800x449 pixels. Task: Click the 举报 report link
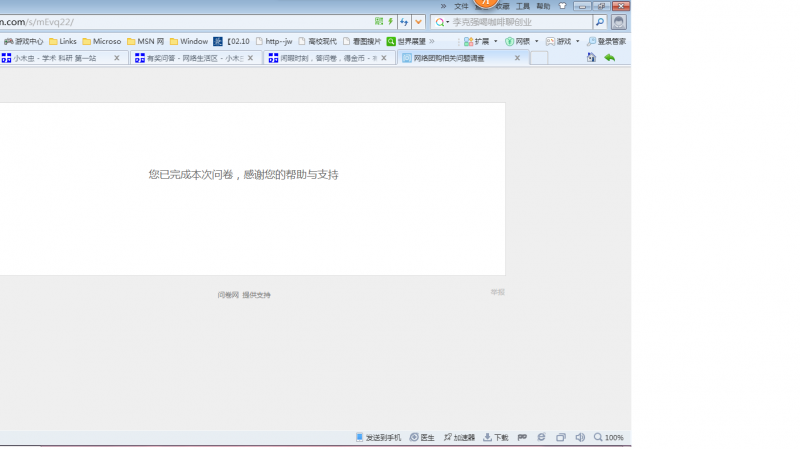click(497, 292)
